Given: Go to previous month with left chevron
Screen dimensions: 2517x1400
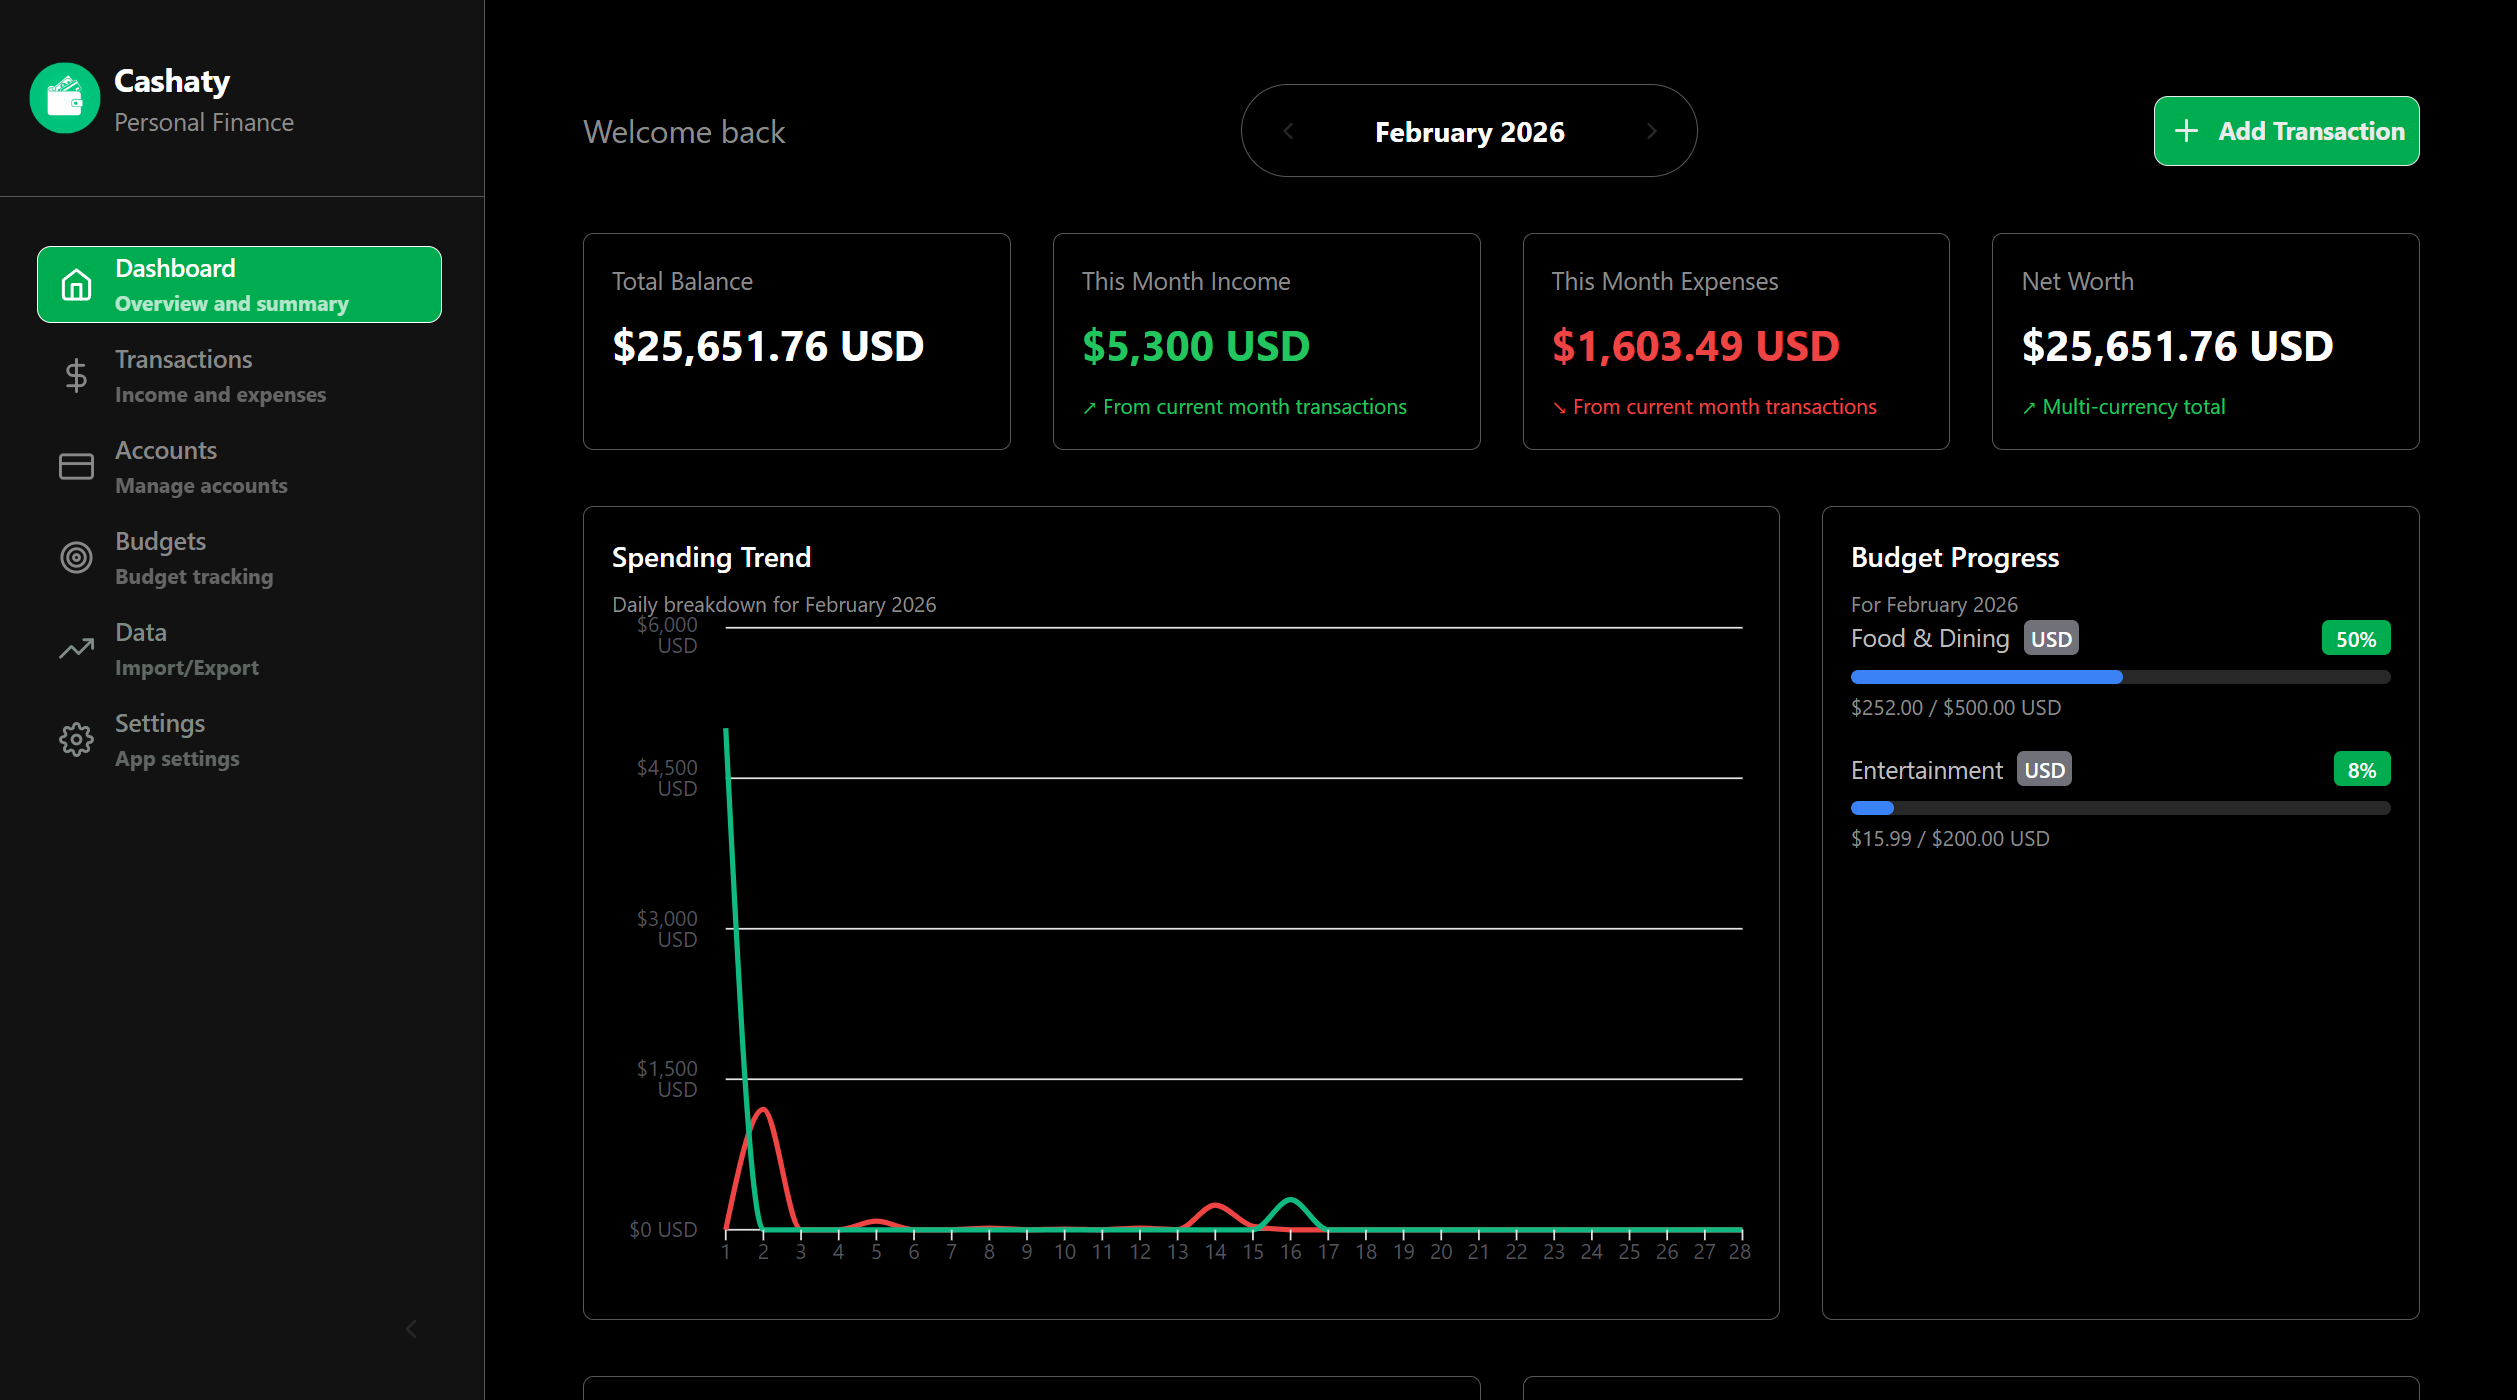Looking at the screenshot, I should pos(1288,131).
